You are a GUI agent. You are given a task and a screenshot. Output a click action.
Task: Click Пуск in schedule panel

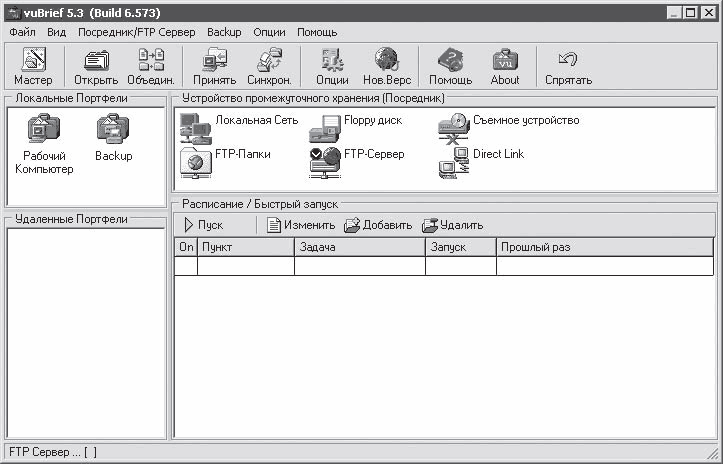(x=203, y=225)
